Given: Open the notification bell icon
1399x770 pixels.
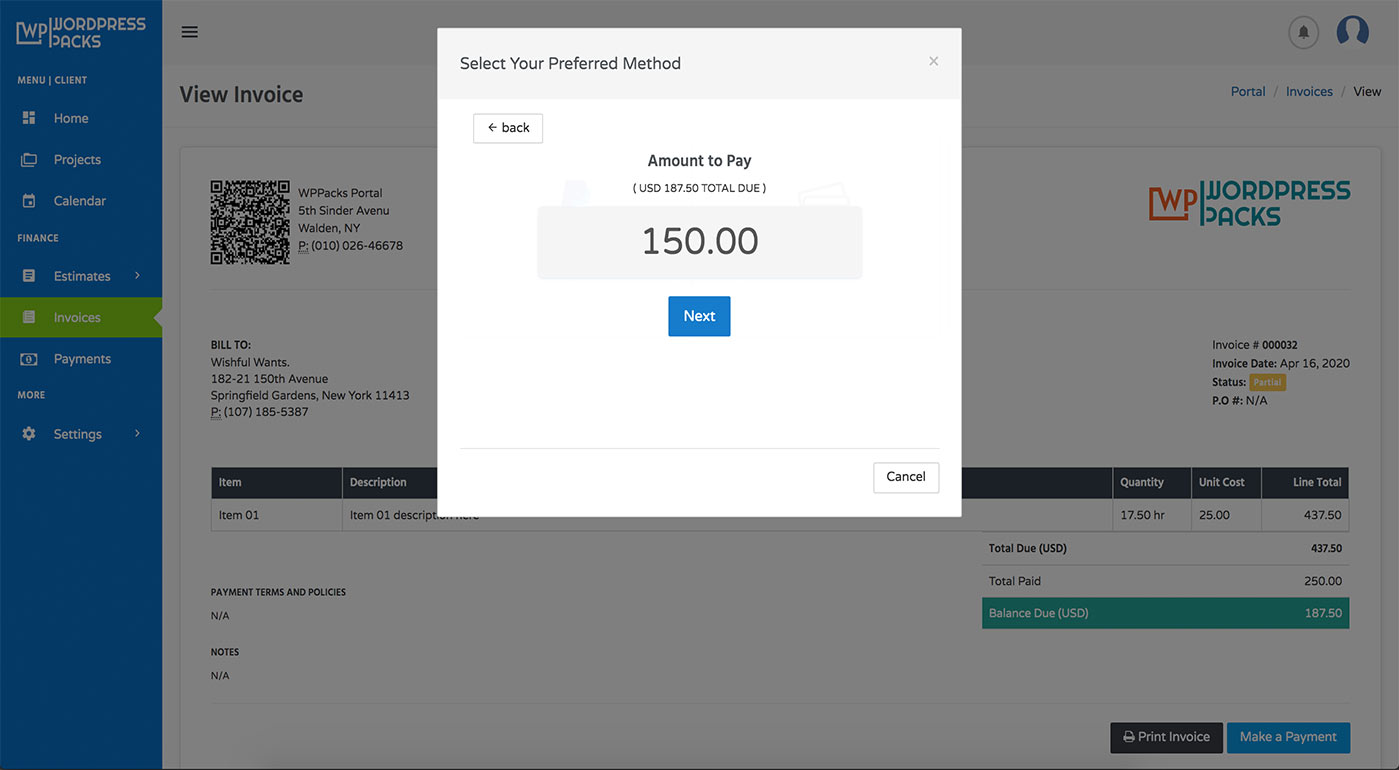Looking at the screenshot, I should (1303, 31).
